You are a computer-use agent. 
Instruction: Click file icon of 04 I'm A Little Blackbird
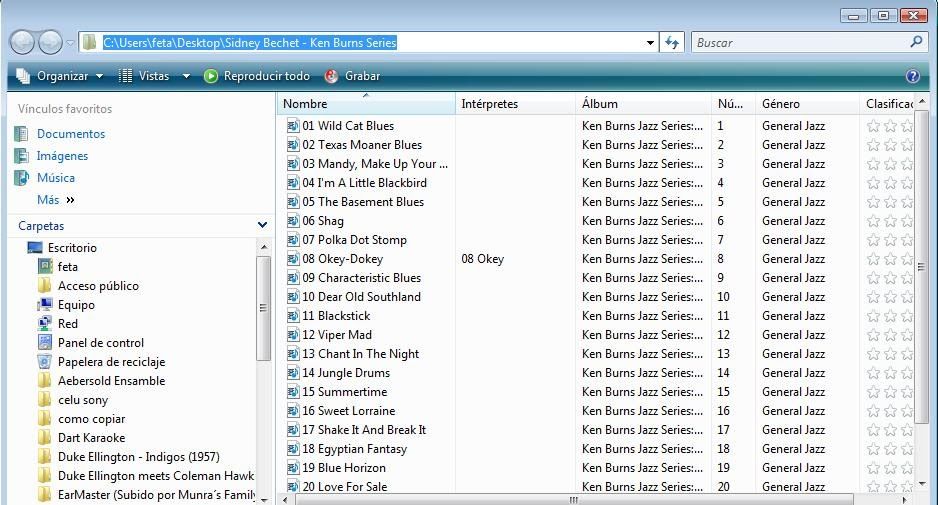pyautogui.click(x=293, y=183)
